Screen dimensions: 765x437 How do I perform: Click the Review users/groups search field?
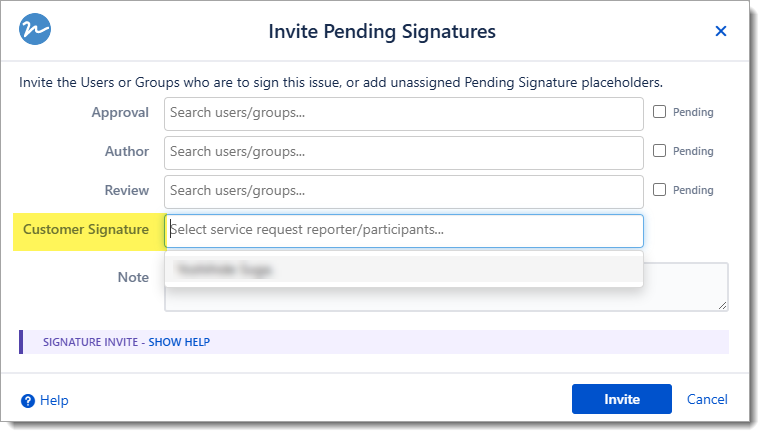[x=403, y=191]
